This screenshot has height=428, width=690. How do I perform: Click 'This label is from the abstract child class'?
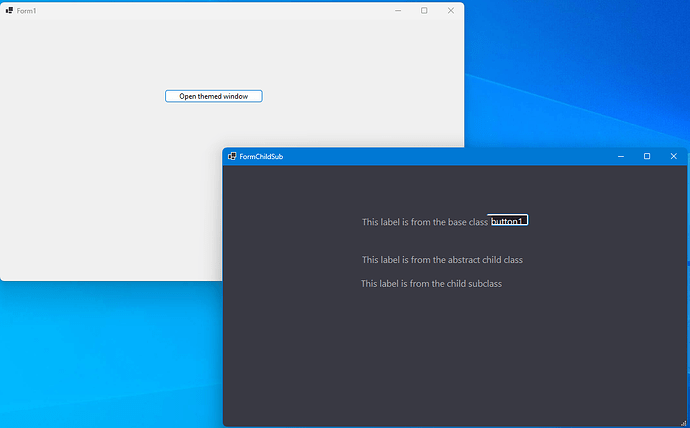click(442, 260)
